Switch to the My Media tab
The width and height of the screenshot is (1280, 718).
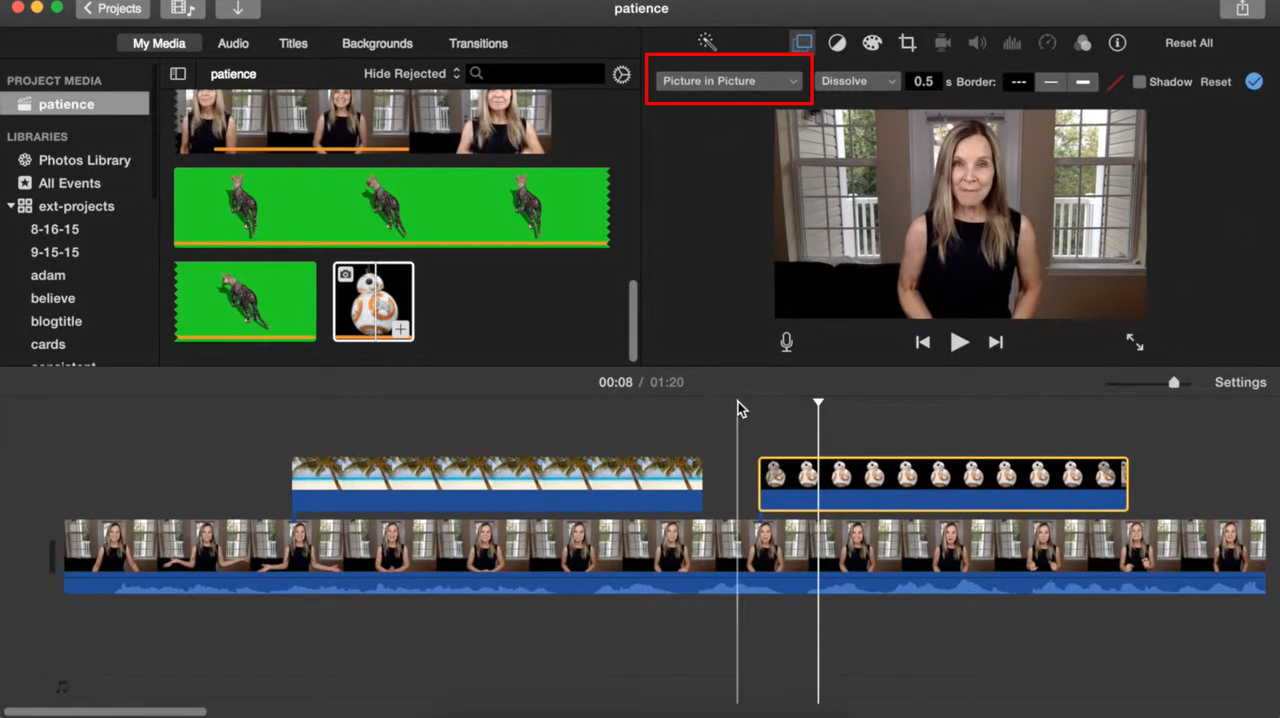[159, 43]
